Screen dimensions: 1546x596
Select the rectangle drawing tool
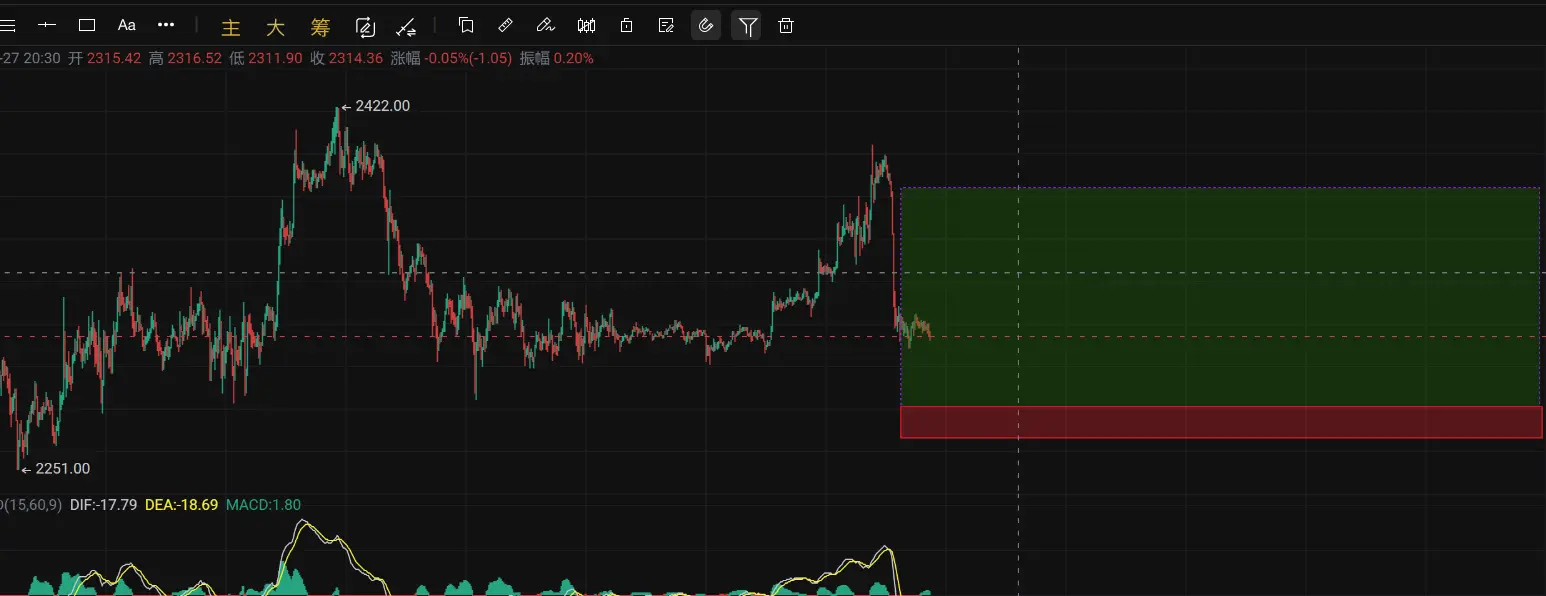click(x=87, y=25)
